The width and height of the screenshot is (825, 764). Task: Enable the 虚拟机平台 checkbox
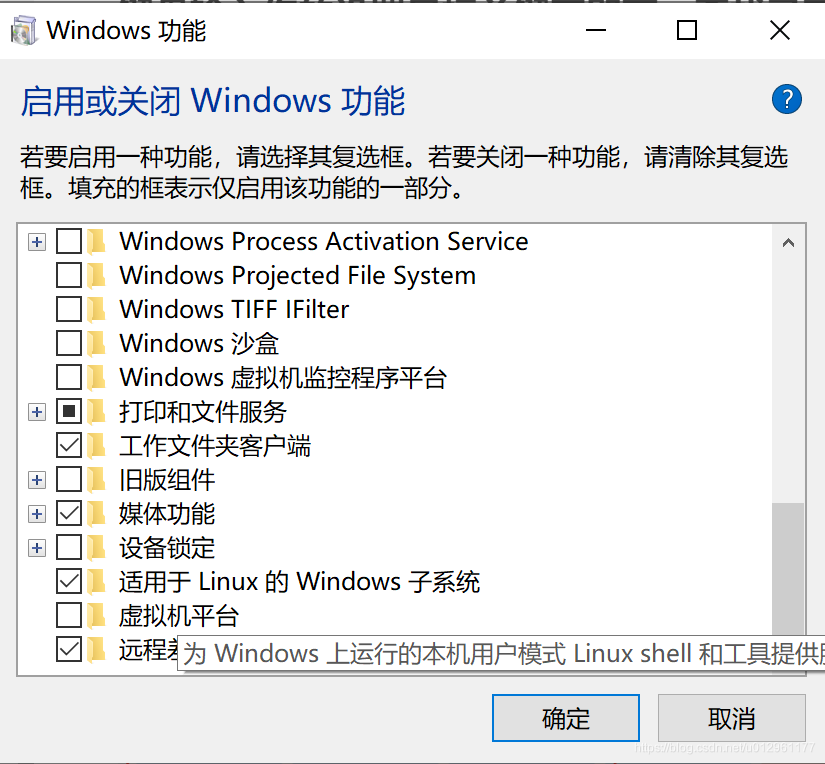[67, 615]
